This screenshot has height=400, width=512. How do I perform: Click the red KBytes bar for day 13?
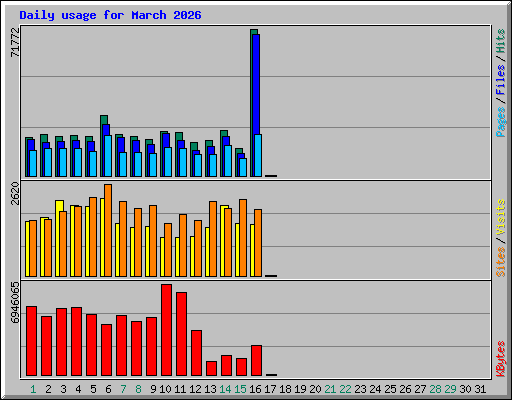tap(212, 368)
